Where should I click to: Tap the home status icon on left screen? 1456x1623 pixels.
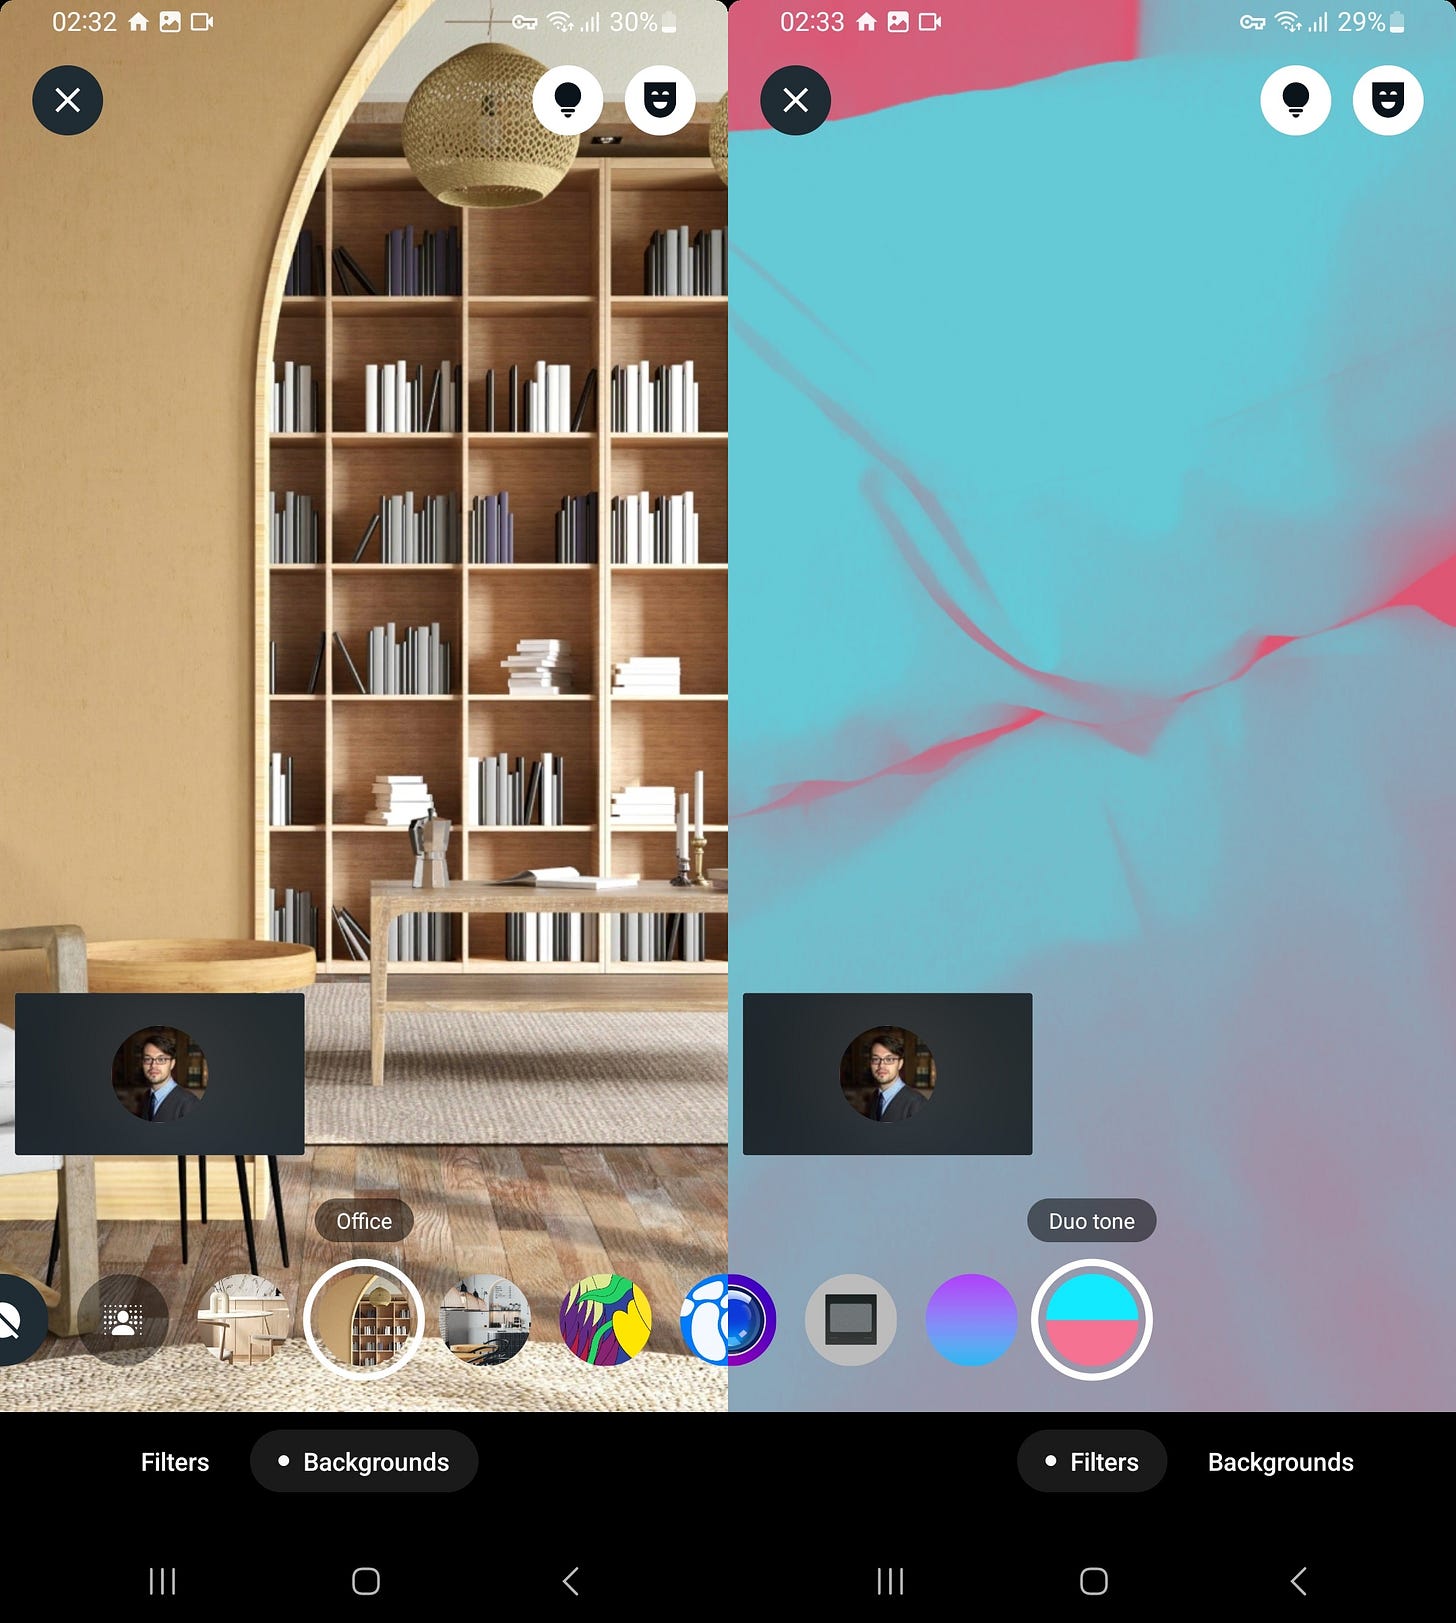(x=139, y=22)
